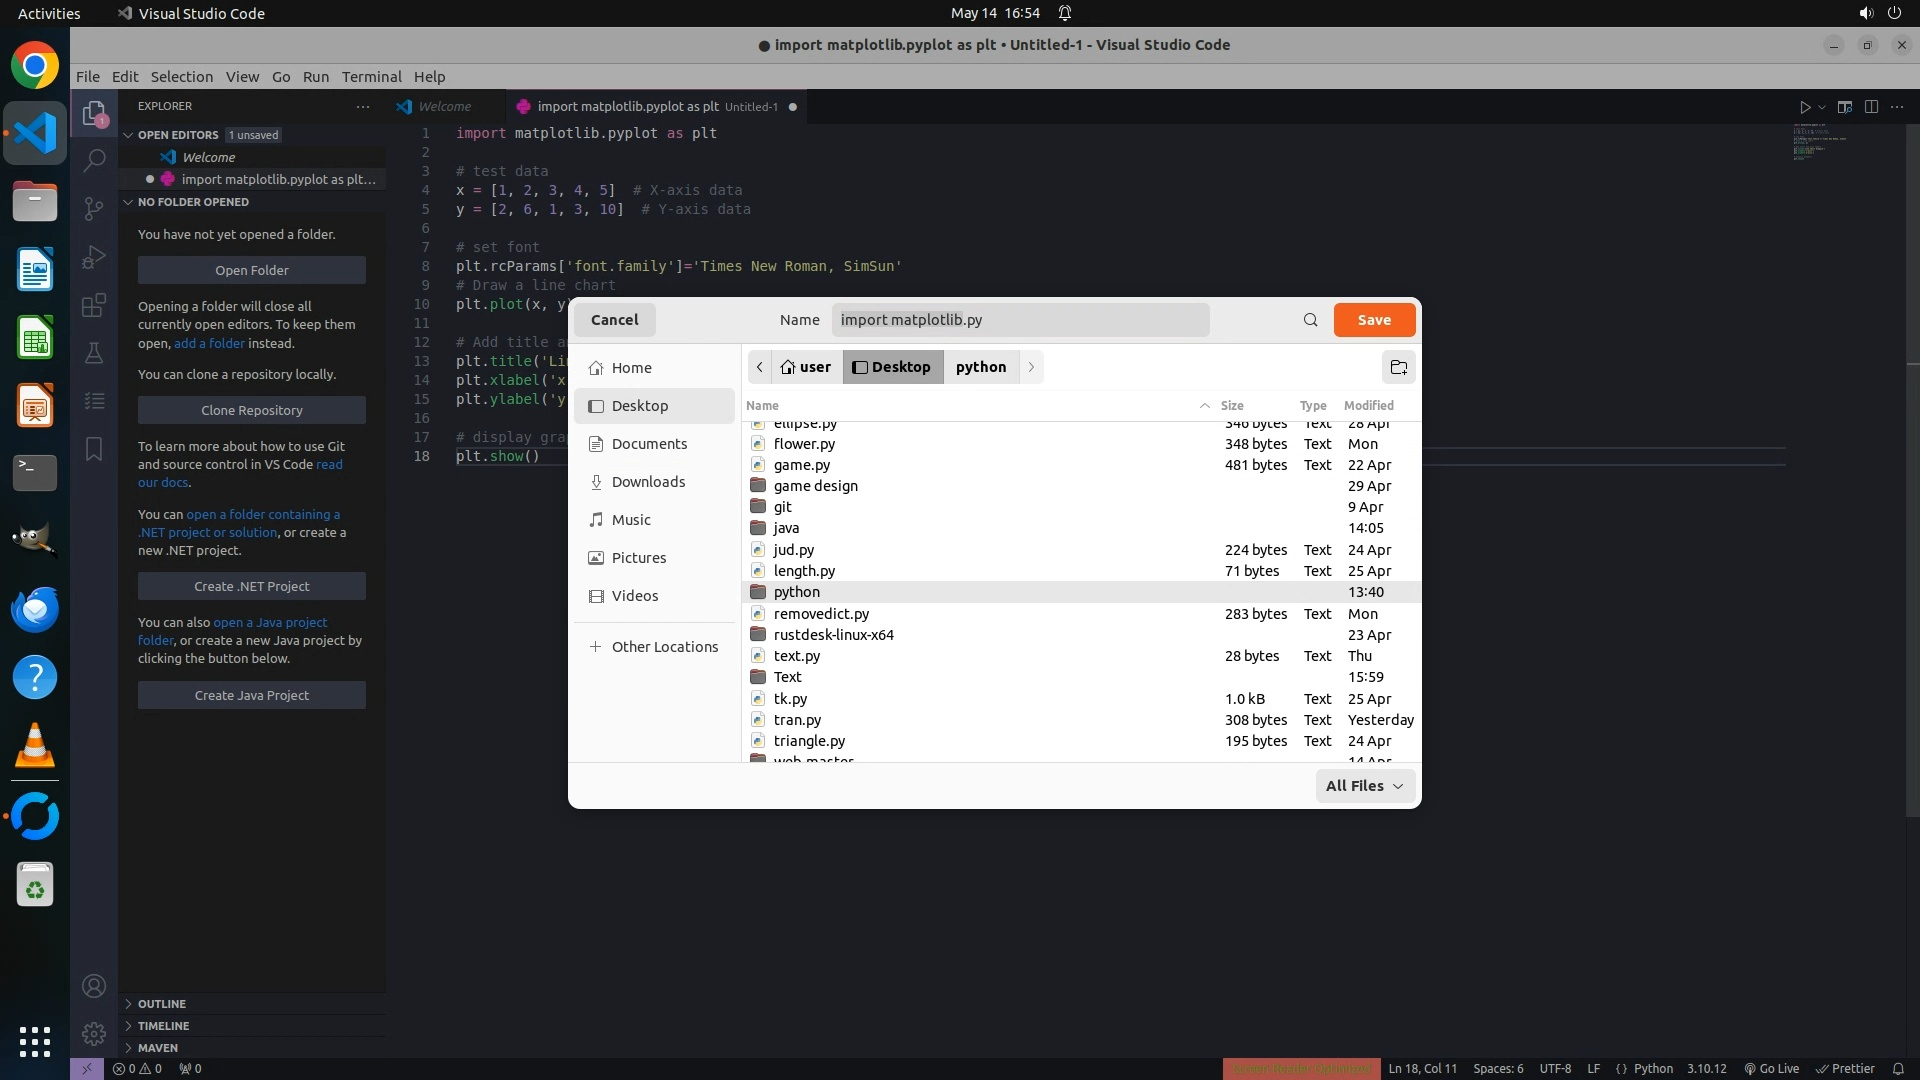Image resolution: width=1920 pixels, height=1080 pixels.
Task: Open Extensions view icon
Action: pos(94,305)
